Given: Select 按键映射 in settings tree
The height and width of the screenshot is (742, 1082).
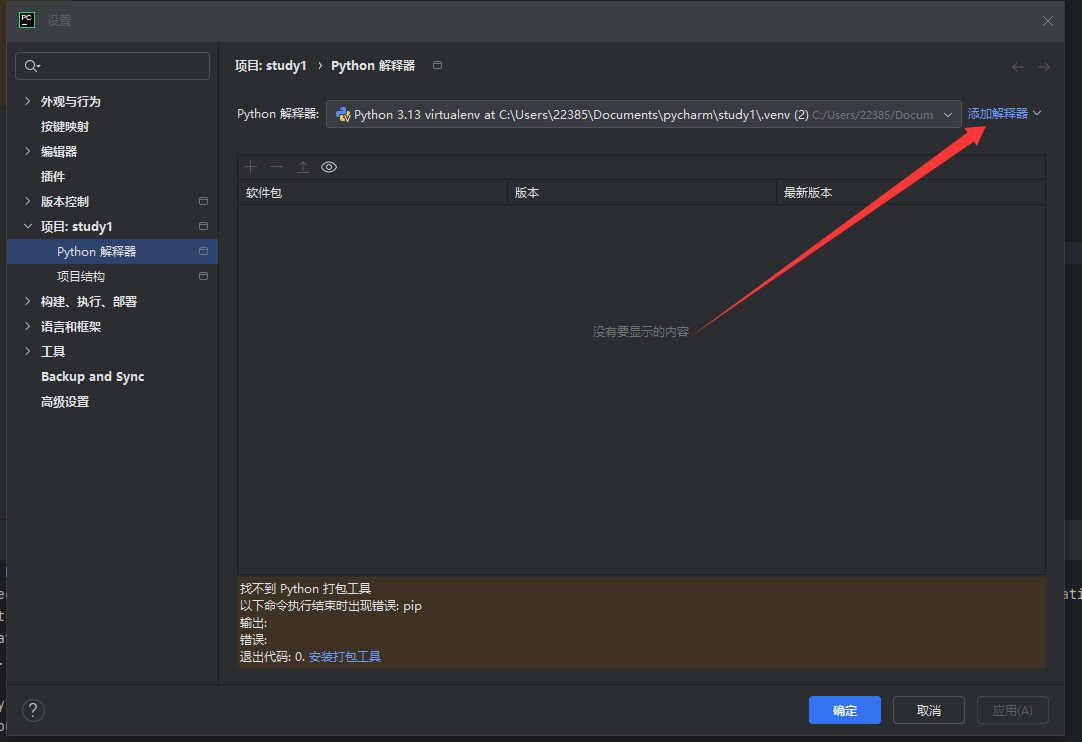Looking at the screenshot, I should click(65, 126).
